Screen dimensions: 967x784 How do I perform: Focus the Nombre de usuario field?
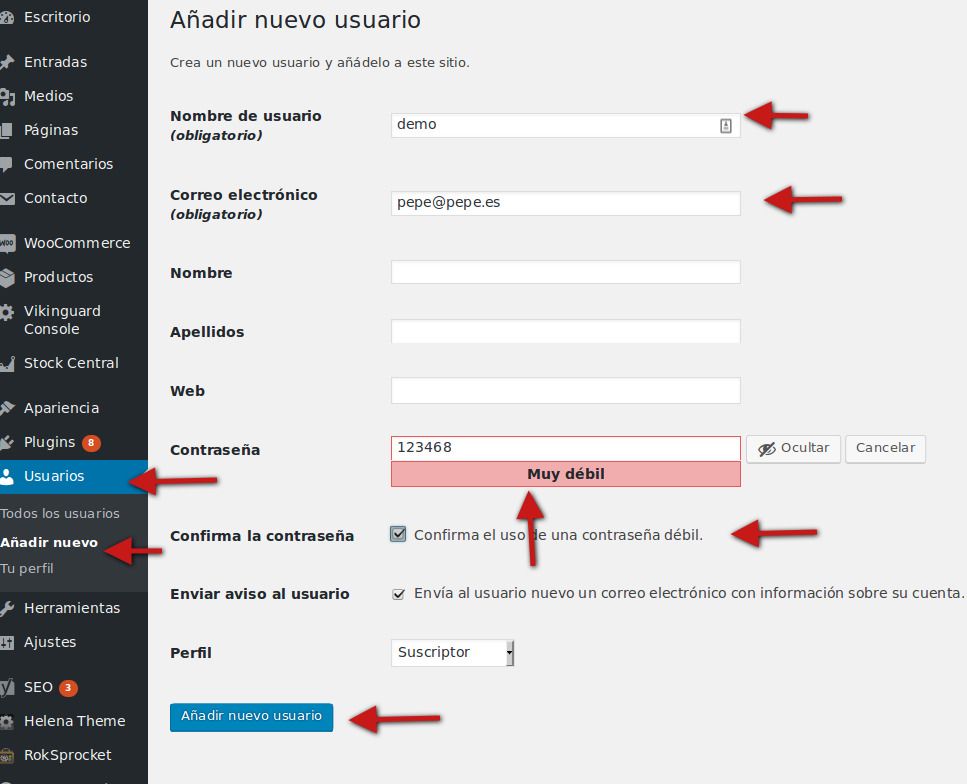[566, 125]
